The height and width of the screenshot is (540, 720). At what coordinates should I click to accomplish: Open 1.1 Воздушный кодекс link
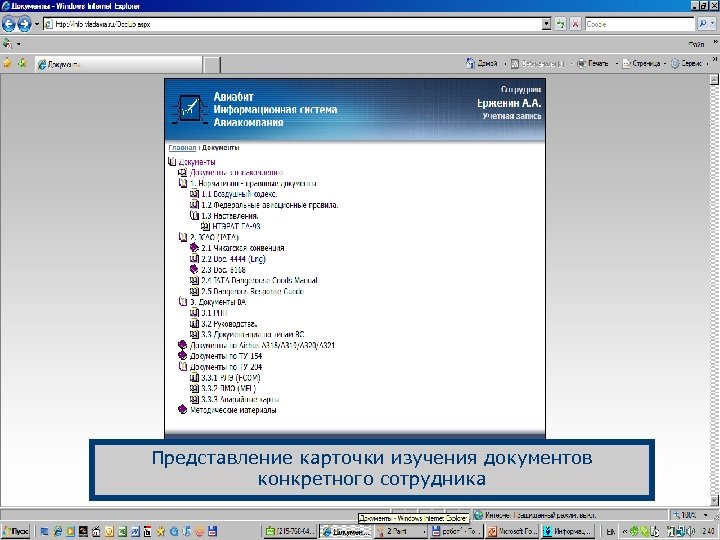coord(239,194)
